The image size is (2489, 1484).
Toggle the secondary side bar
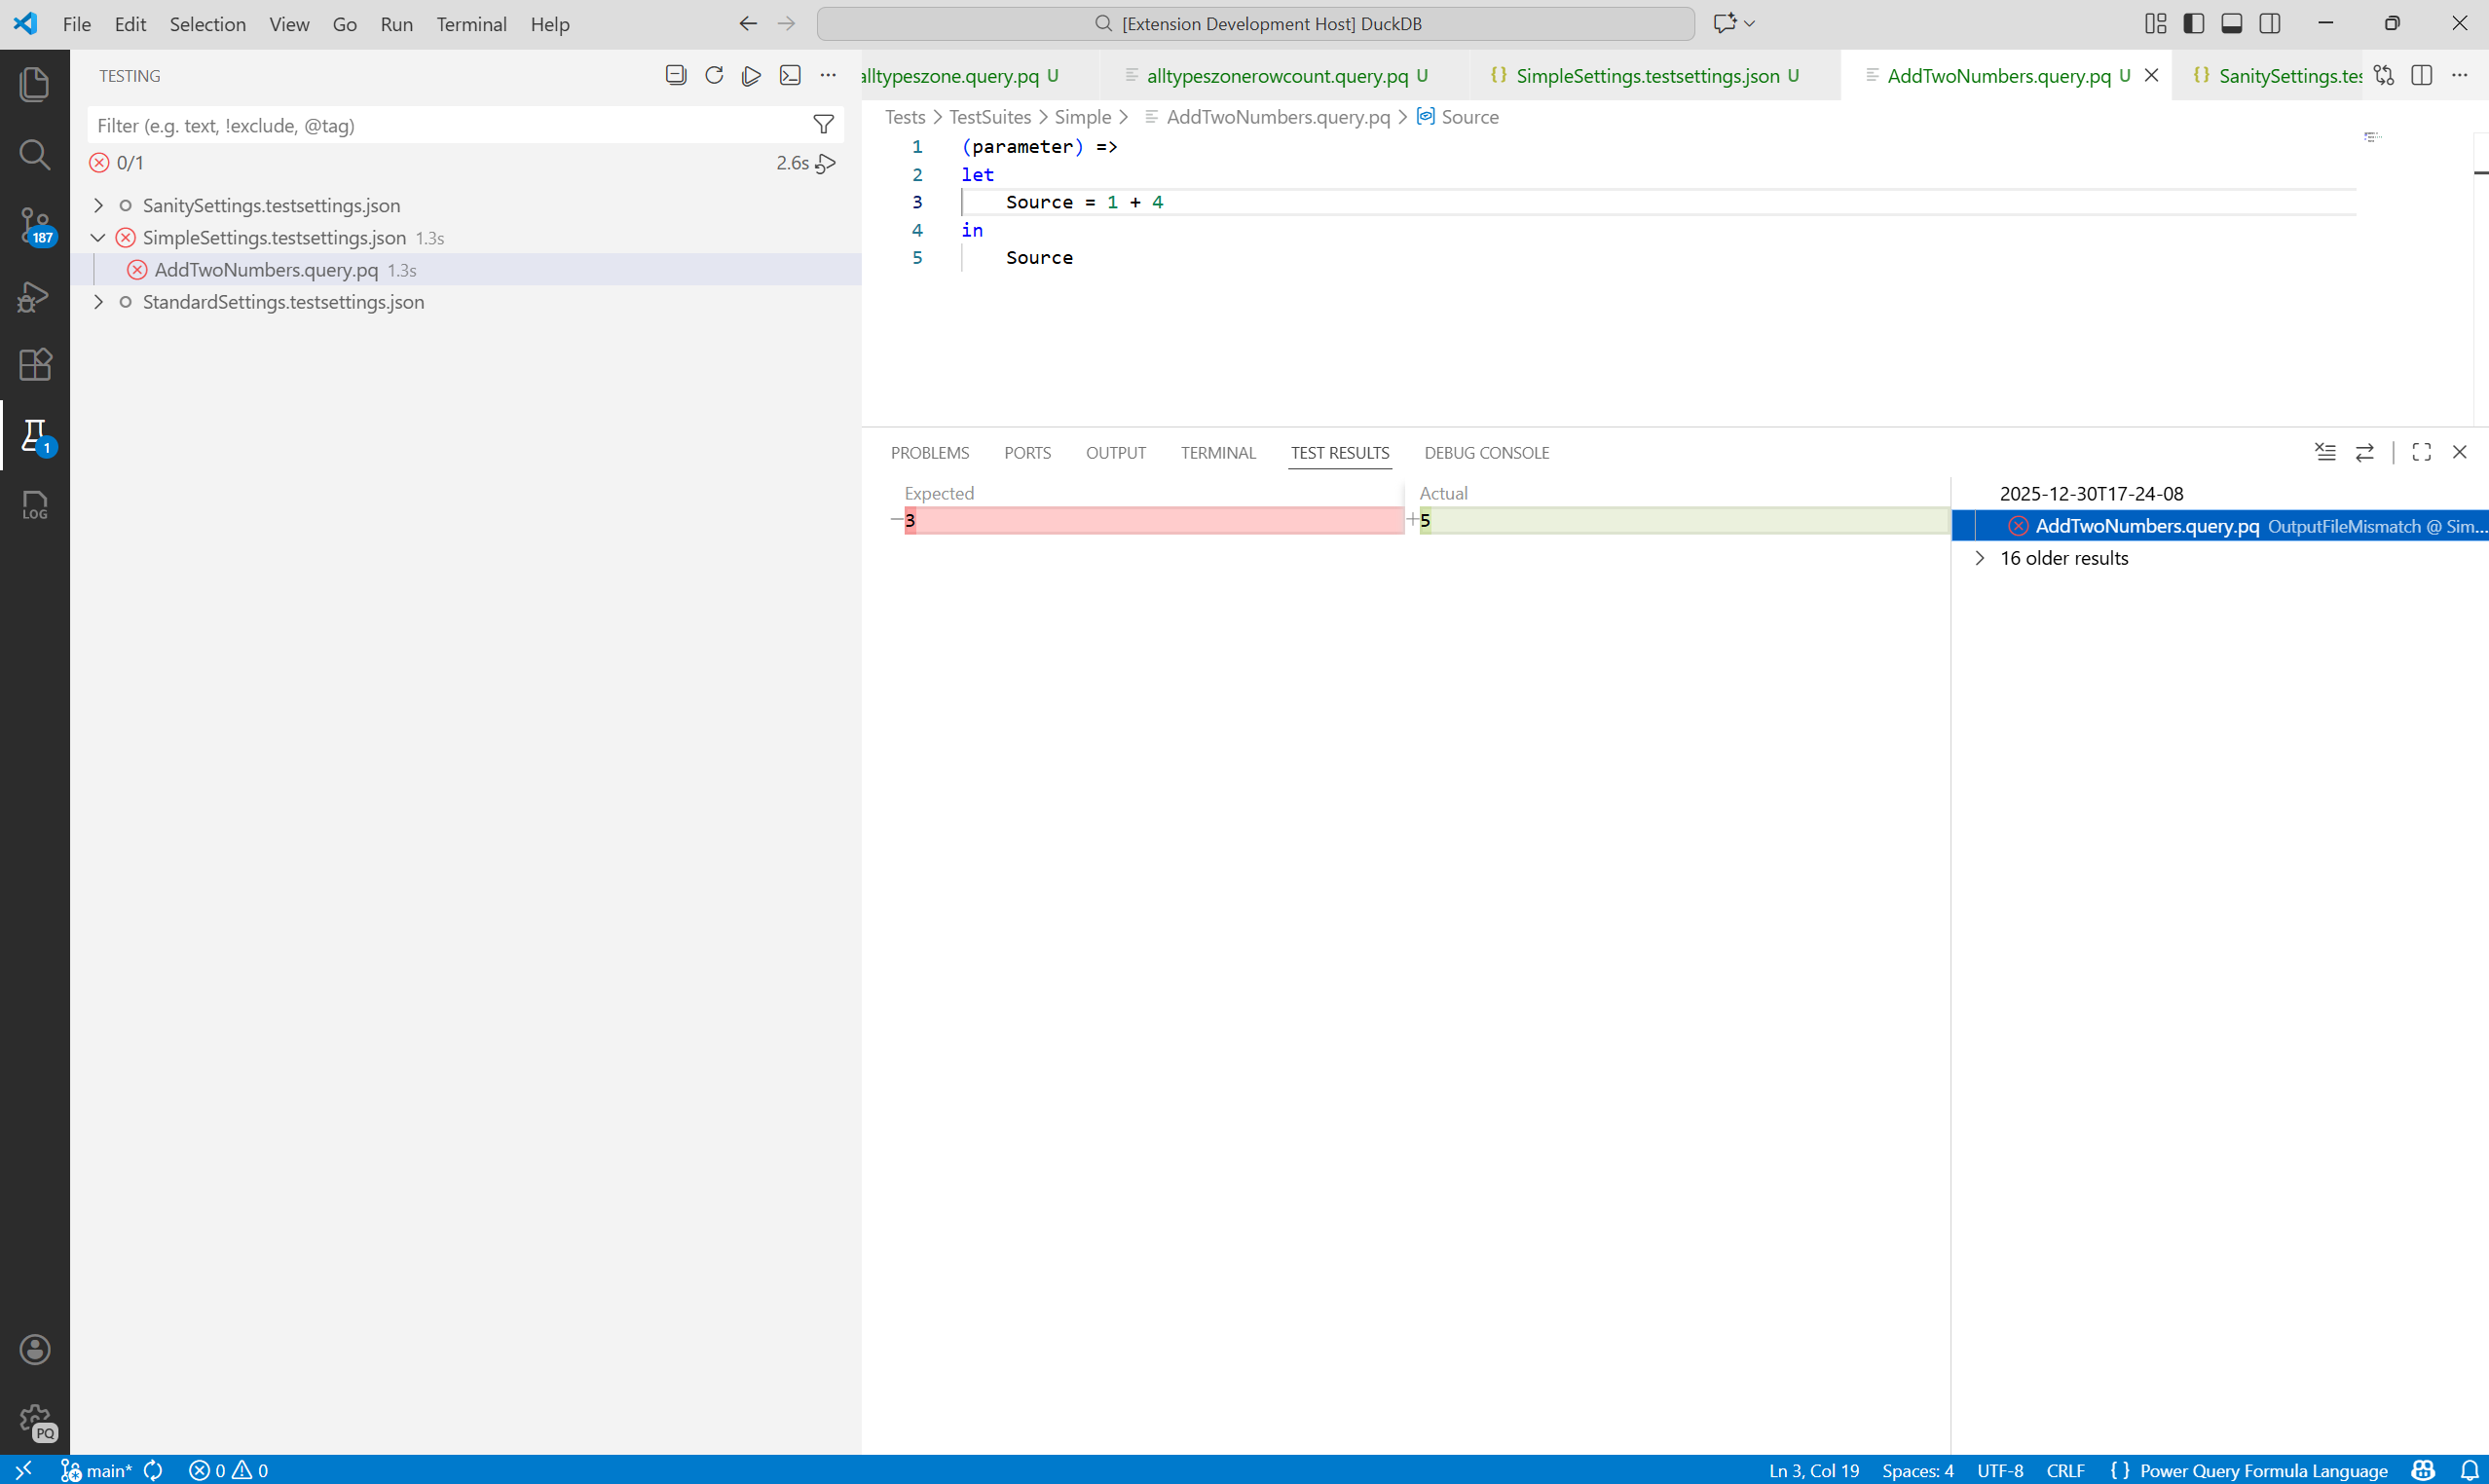point(2270,23)
